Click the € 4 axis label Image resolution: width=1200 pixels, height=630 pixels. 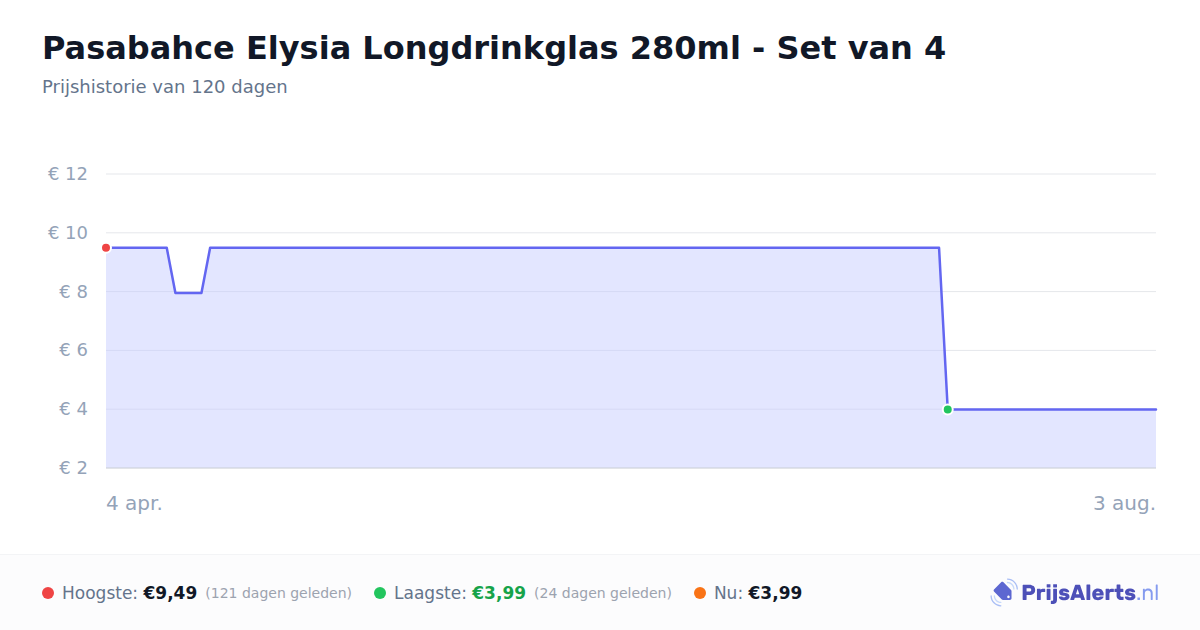(74, 409)
